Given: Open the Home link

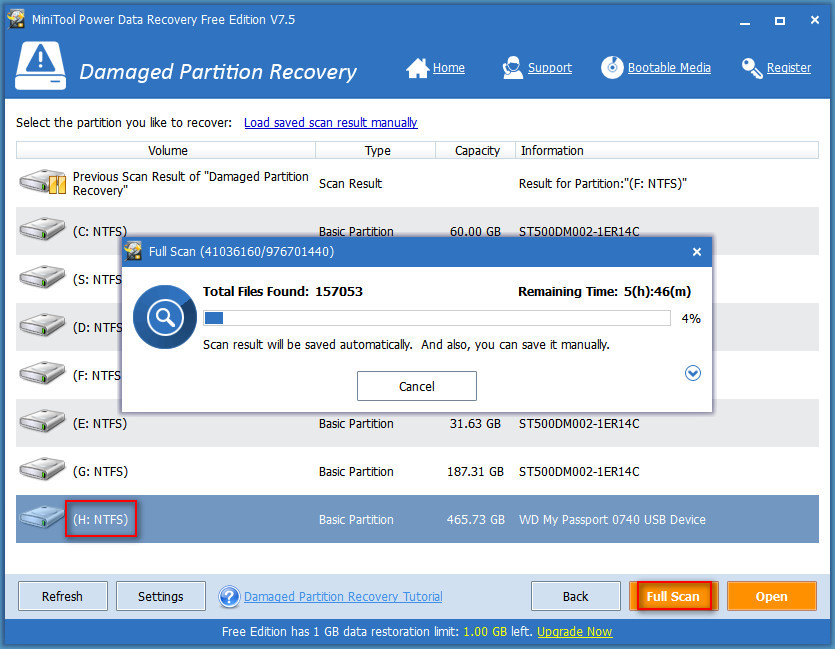Looking at the screenshot, I should [x=448, y=68].
